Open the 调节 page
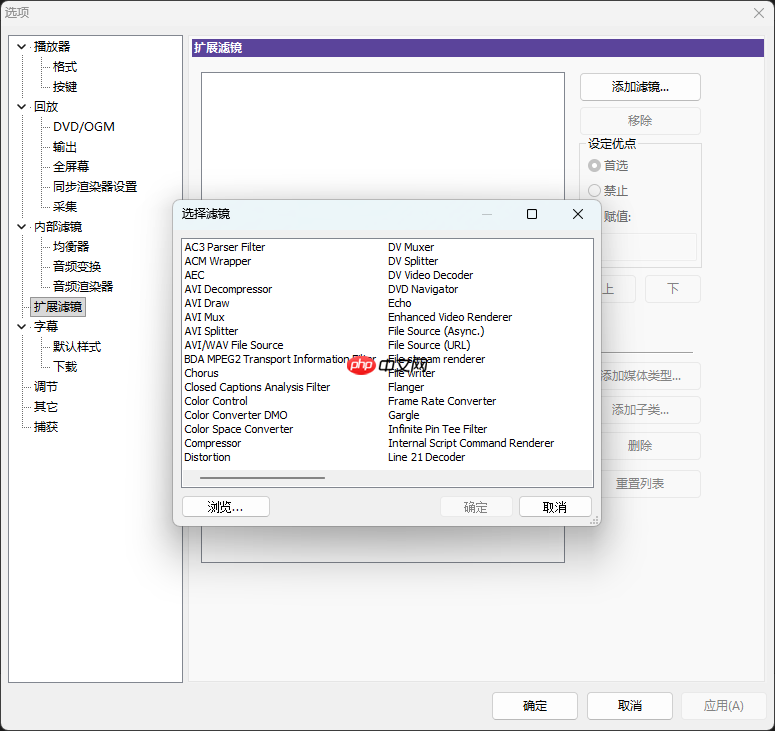The height and width of the screenshot is (731, 775). (45, 387)
